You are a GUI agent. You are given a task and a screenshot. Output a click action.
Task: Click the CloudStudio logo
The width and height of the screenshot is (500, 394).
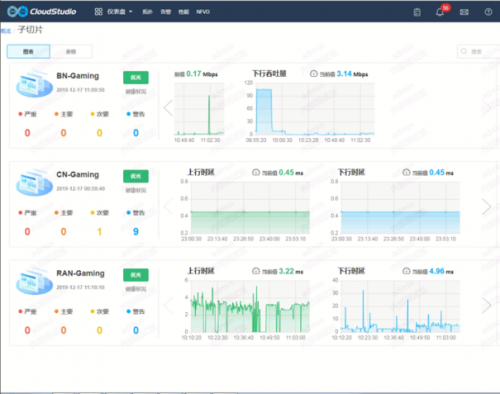tap(42, 12)
